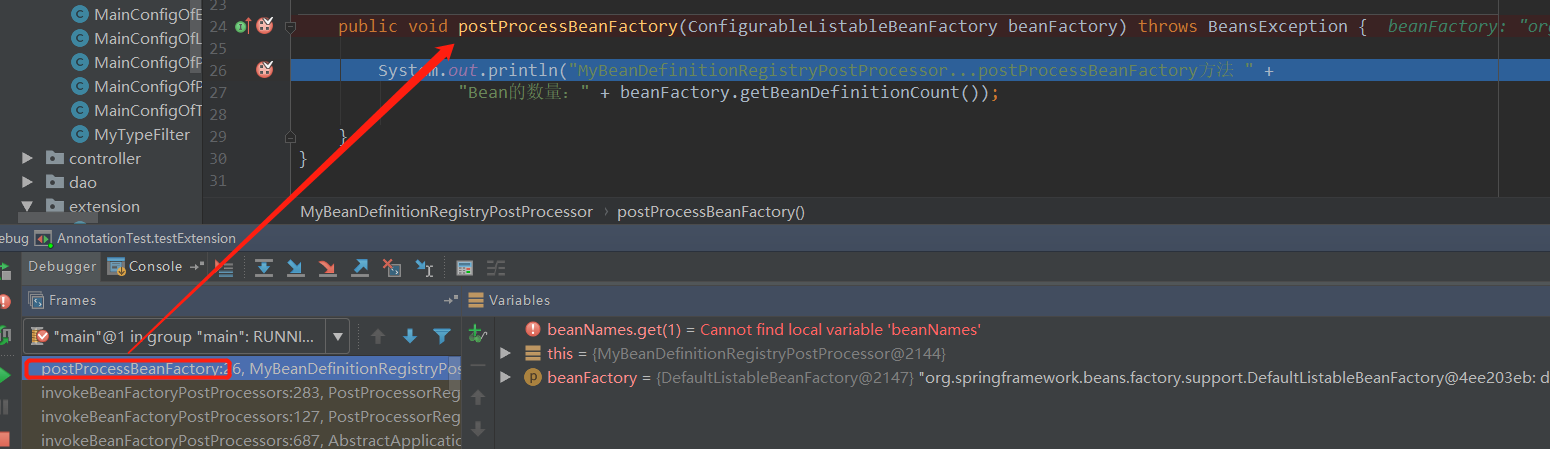The height and width of the screenshot is (449, 1550).
Task: Switch to the Debugger tab
Action: coord(62,266)
